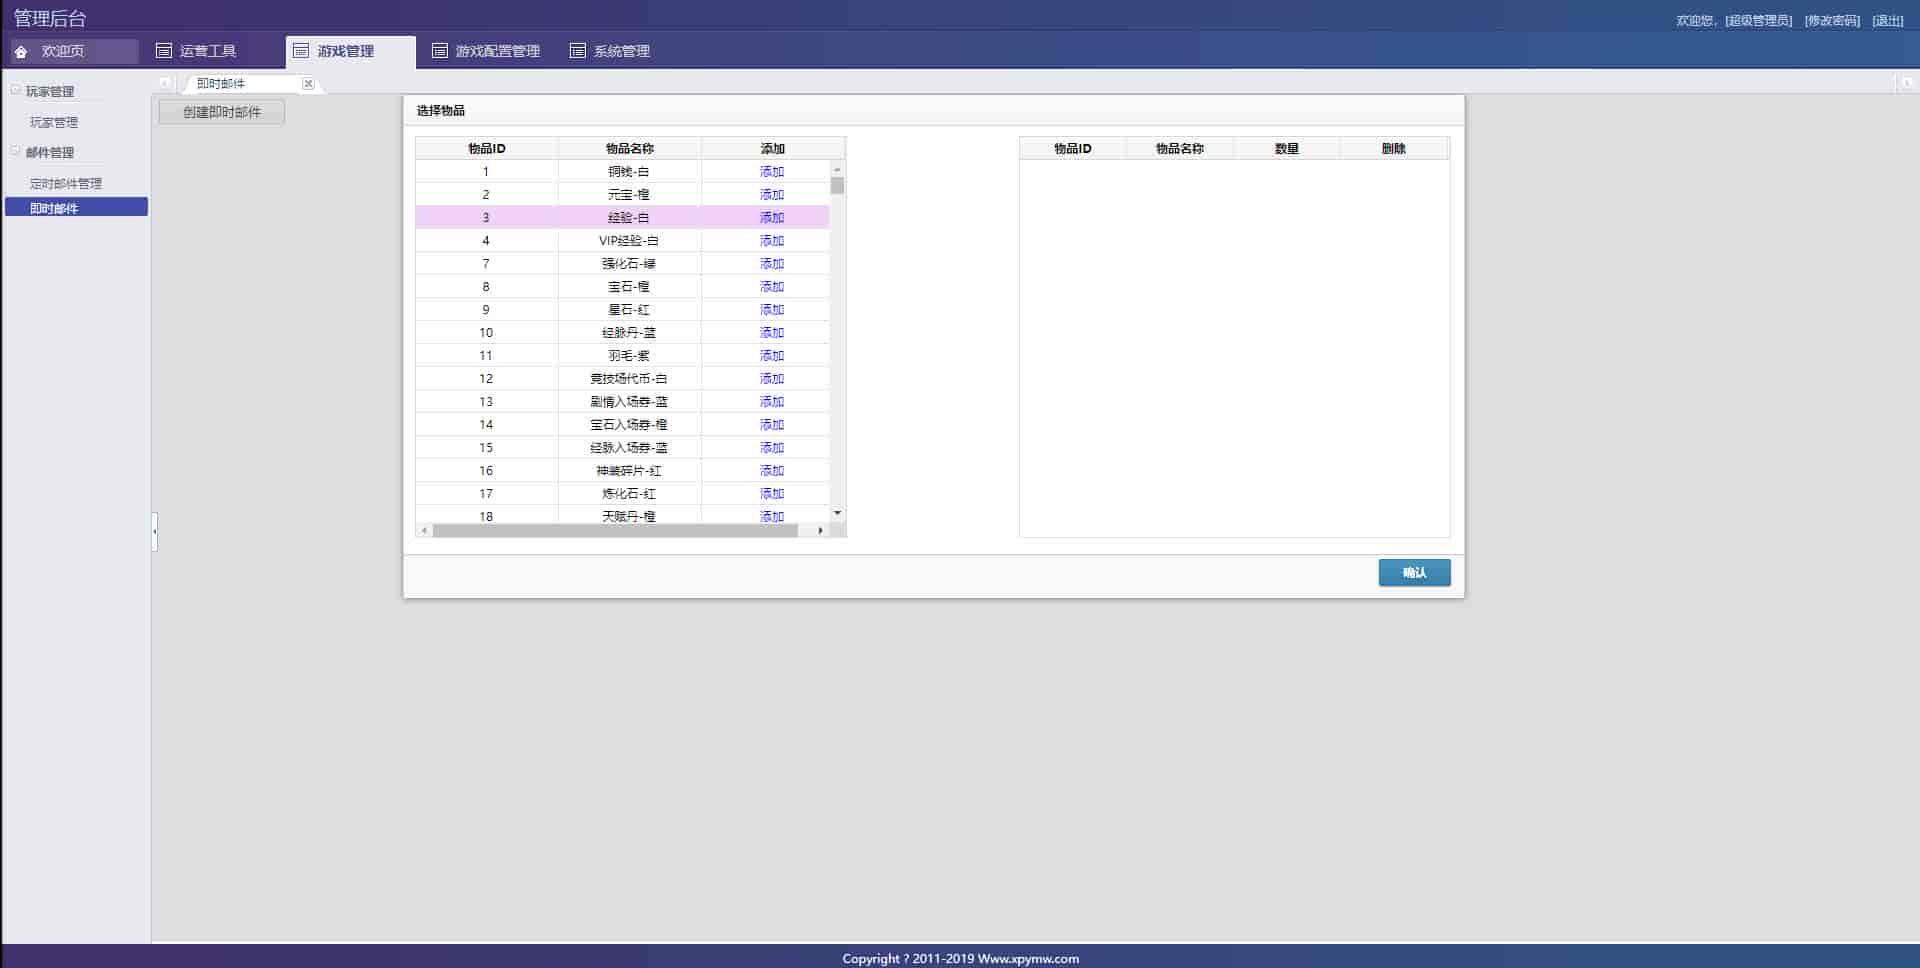The width and height of the screenshot is (1920, 968).
Task: Click the list icon next to 游戏配置管理
Action: pyautogui.click(x=439, y=51)
